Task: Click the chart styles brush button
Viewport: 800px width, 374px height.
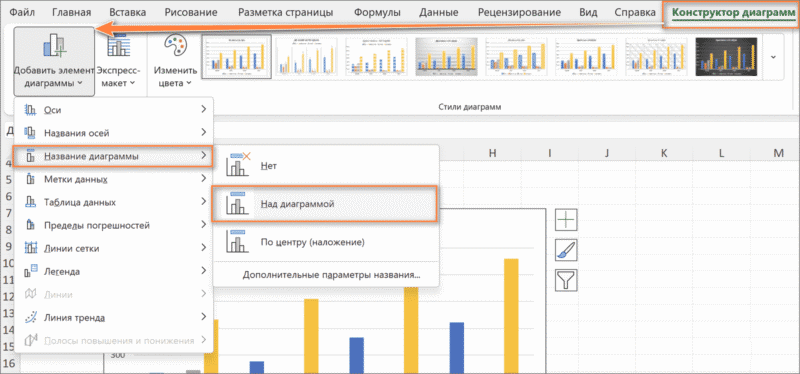Action: [x=566, y=250]
